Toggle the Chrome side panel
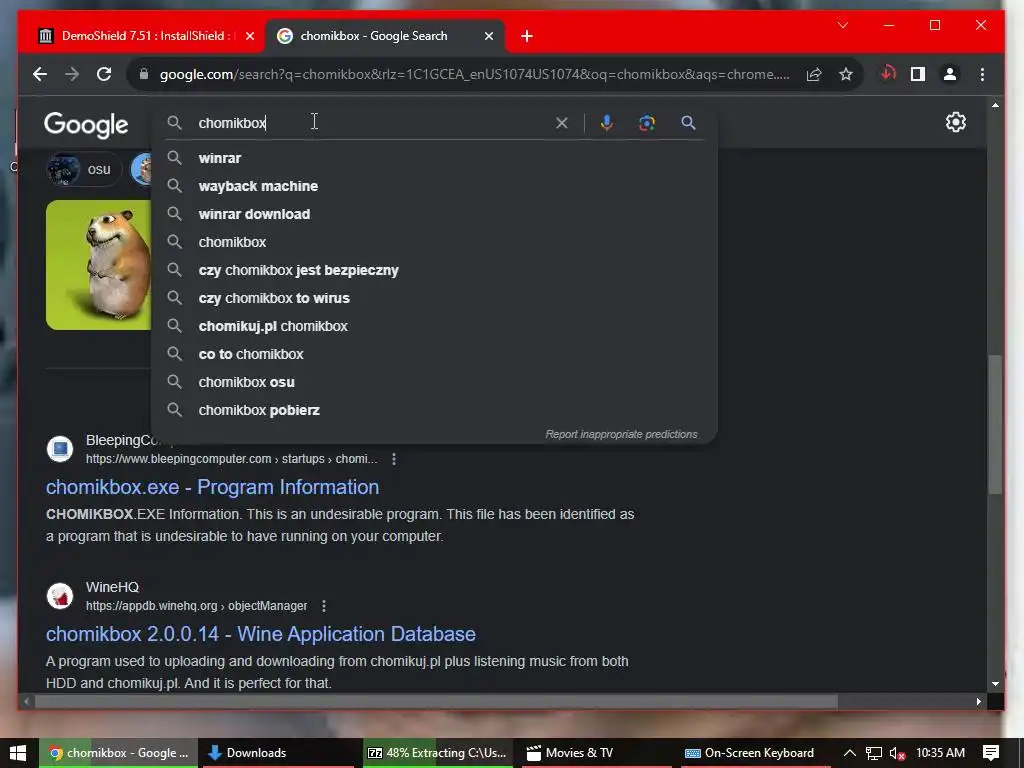 point(918,74)
